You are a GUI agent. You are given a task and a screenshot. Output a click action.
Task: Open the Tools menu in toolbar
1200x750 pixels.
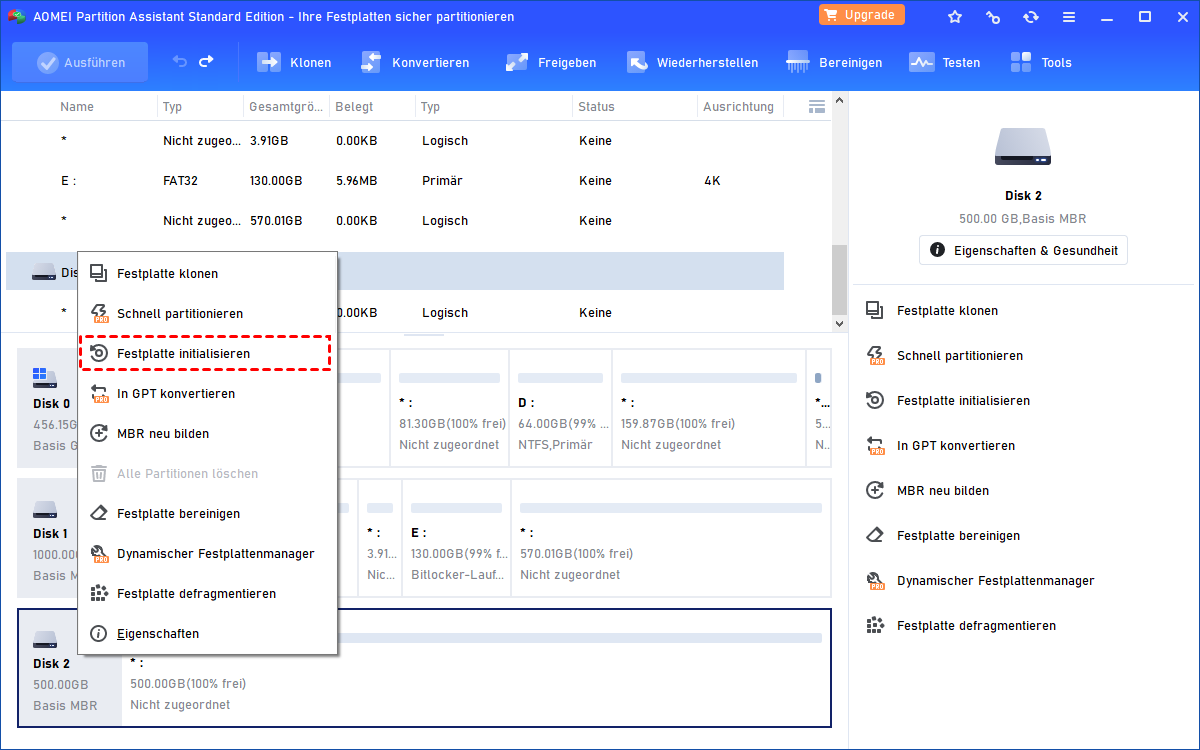[1040, 62]
